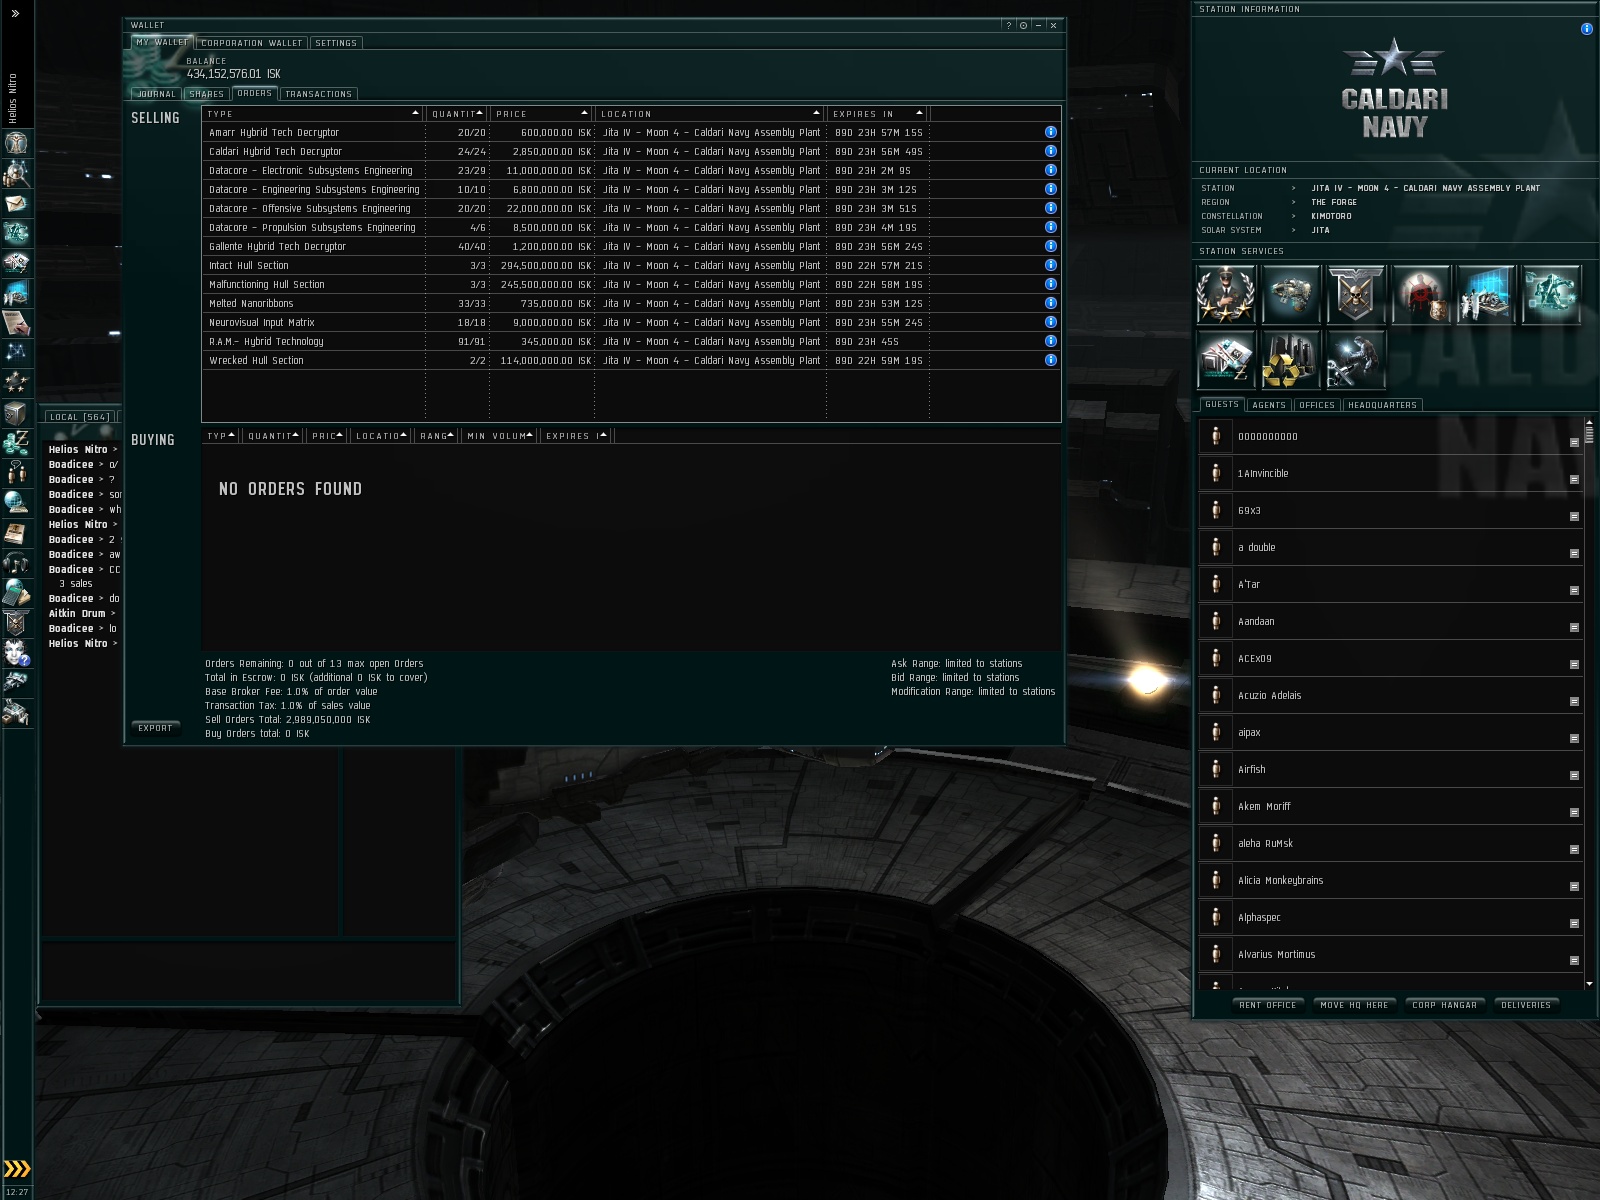1600x1200 pixels.
Task: Open the station Offices tab
Action: (1317, 405)
